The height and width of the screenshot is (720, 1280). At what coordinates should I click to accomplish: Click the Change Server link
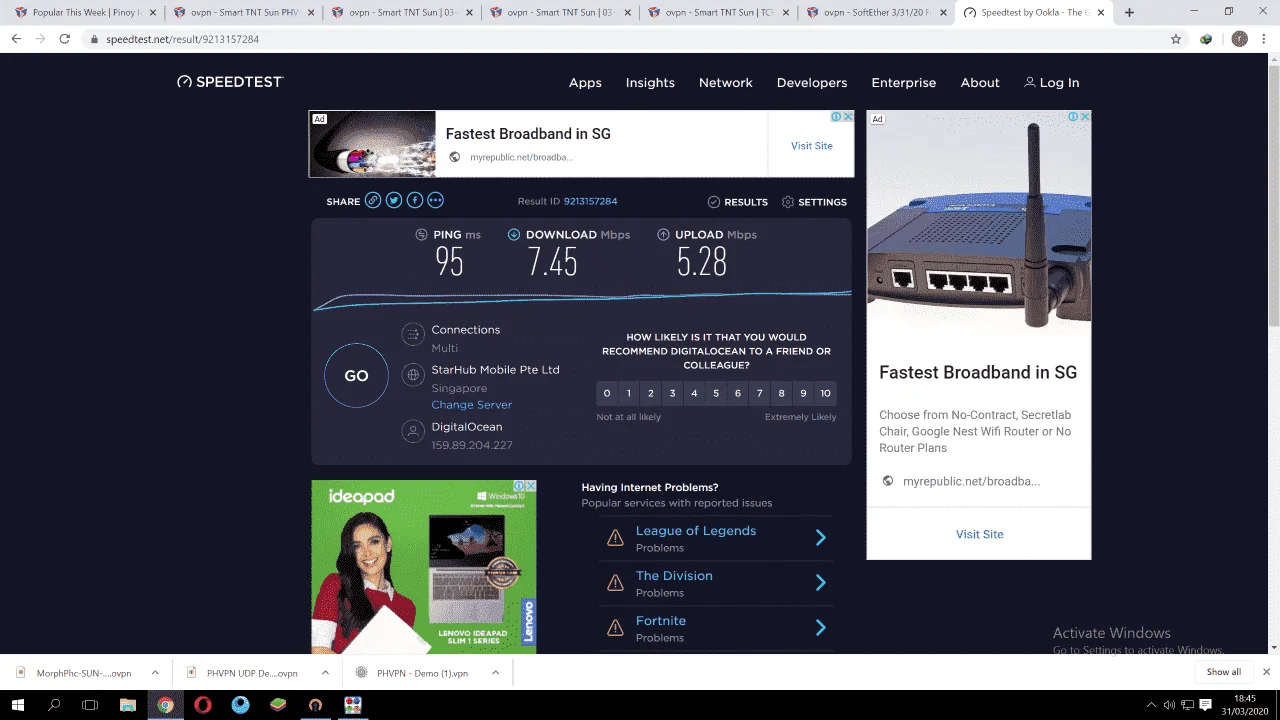pyautogui.click(x=472, y=405)
